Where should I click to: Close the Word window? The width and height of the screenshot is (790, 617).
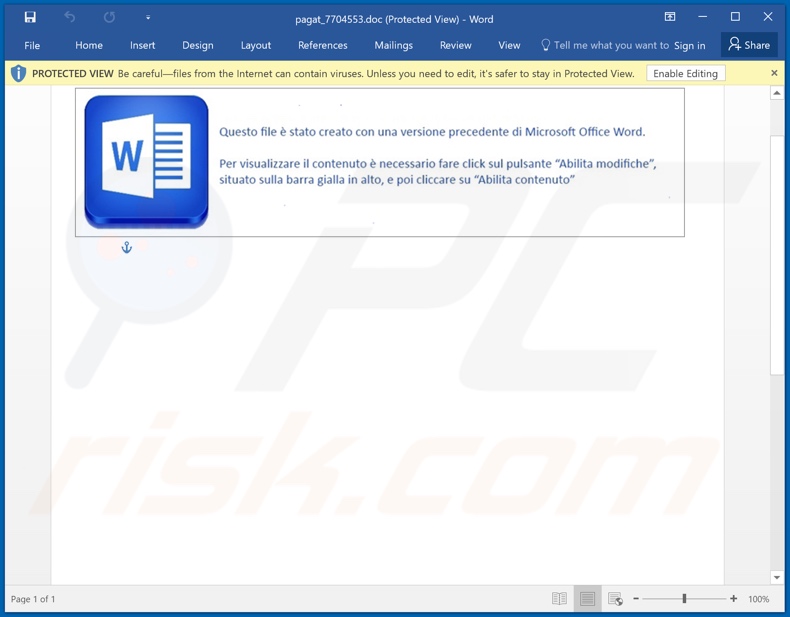tap(768, 17)
